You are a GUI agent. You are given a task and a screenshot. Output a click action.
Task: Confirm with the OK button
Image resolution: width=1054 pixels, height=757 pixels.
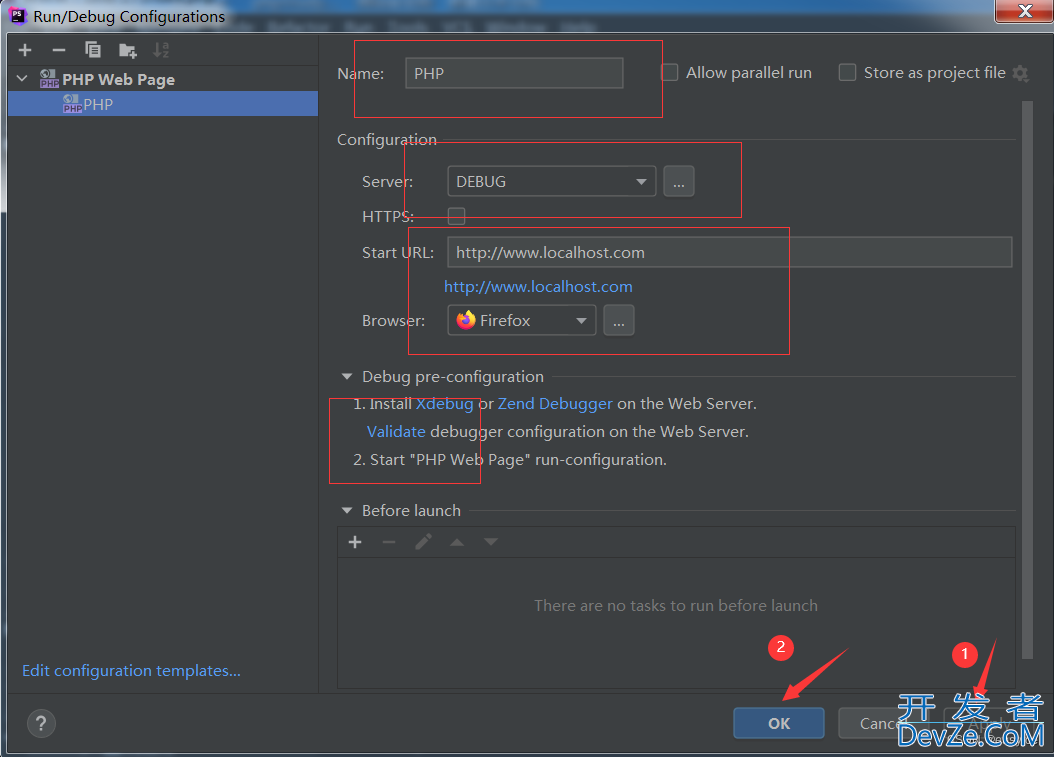point(778,723)
